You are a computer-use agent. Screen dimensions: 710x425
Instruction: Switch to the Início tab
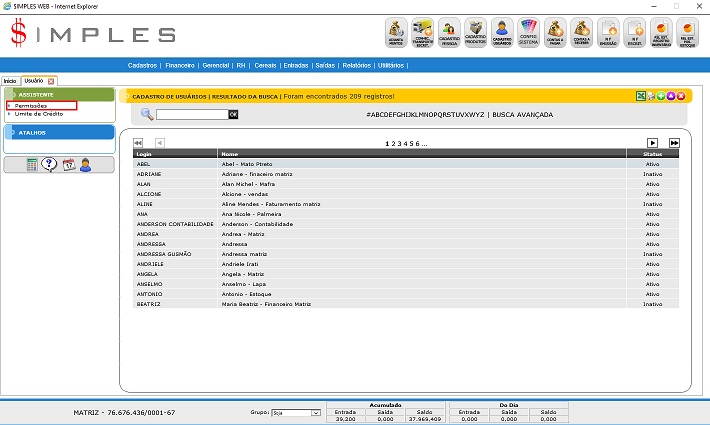[x=10, y=80]
